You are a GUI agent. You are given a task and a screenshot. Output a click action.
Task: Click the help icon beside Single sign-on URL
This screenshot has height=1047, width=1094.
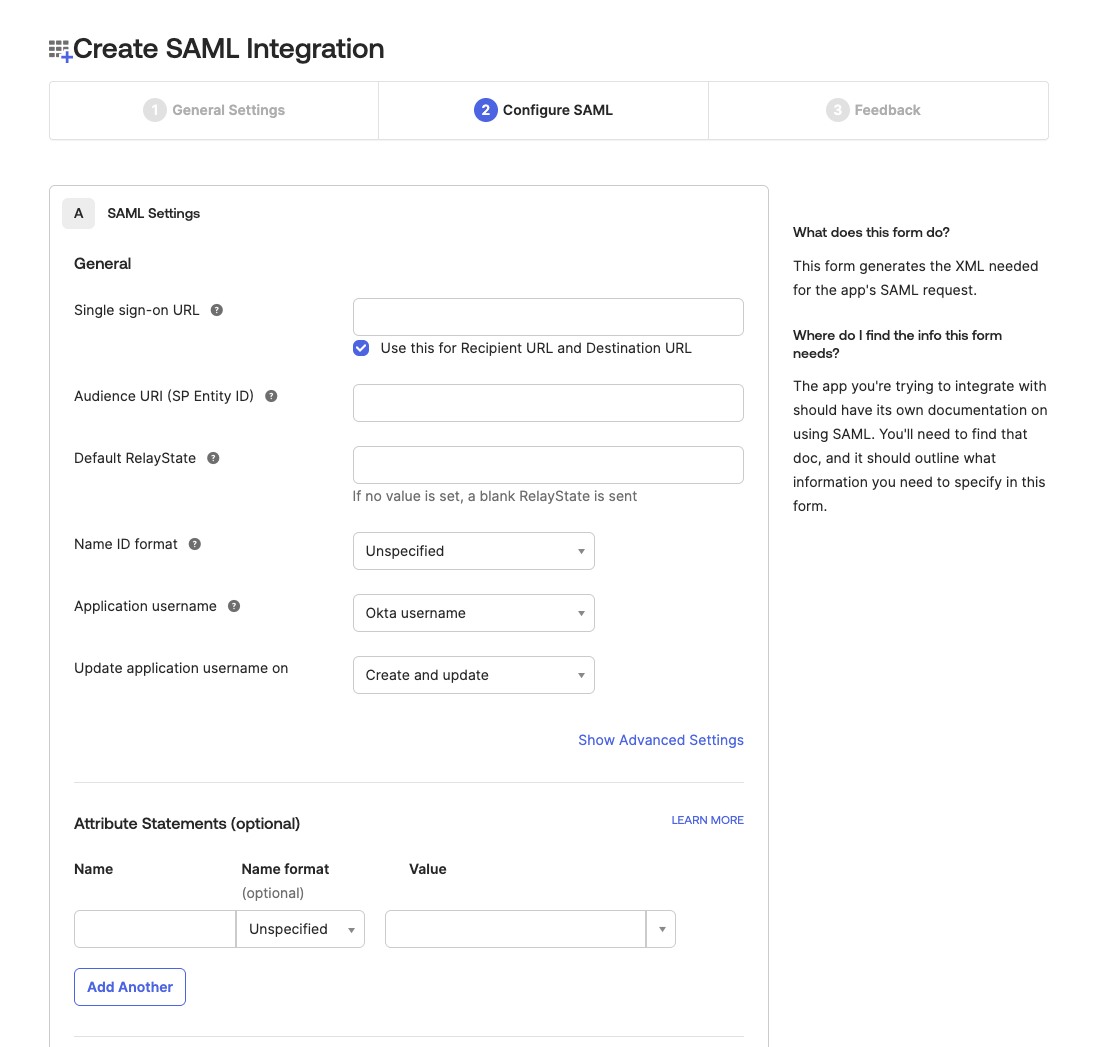tap(217, 310)
